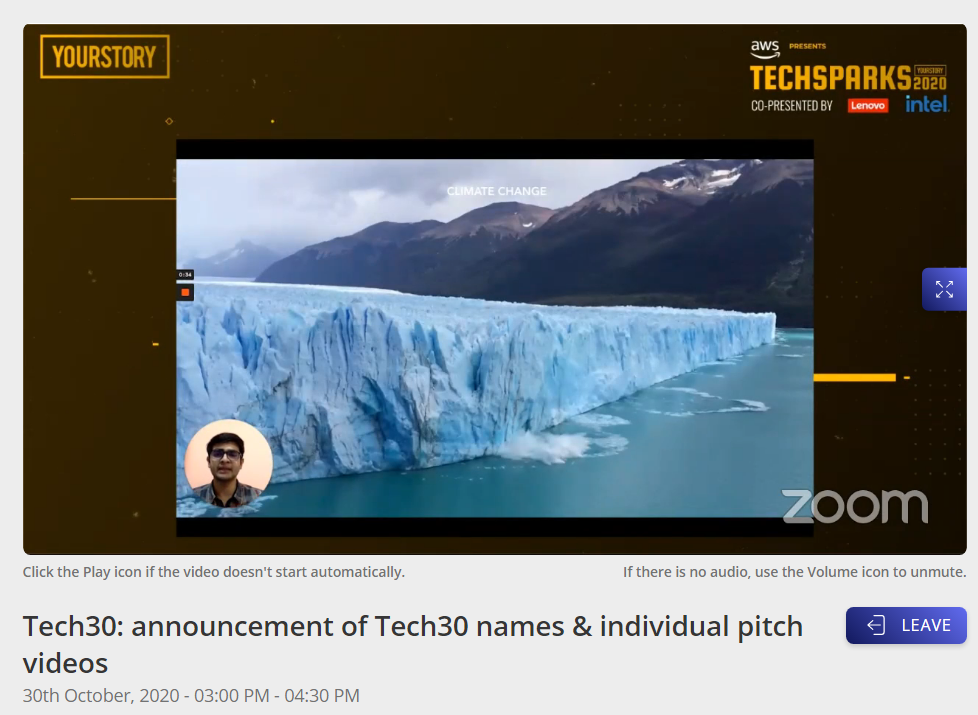Image resolution: width=978 pixels, height=715 pixels.
Task: Click the YourStory logo
Action: (105, 57)
